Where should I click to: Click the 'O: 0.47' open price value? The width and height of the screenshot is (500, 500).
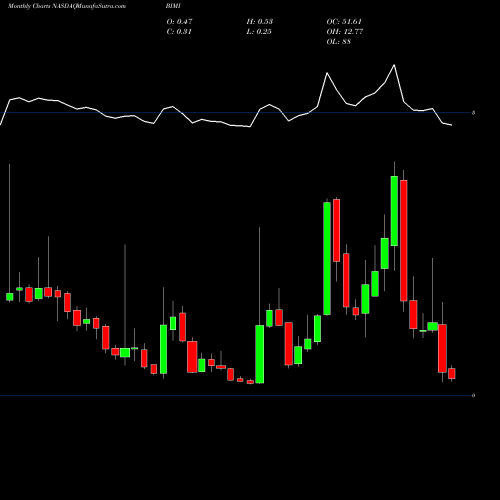coord(179,22)
